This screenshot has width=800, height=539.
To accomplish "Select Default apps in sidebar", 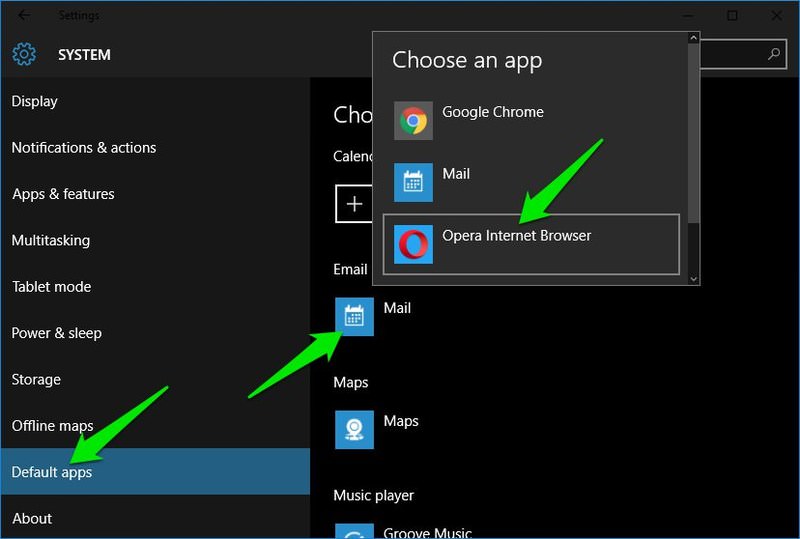I will (x=155, y=472).
